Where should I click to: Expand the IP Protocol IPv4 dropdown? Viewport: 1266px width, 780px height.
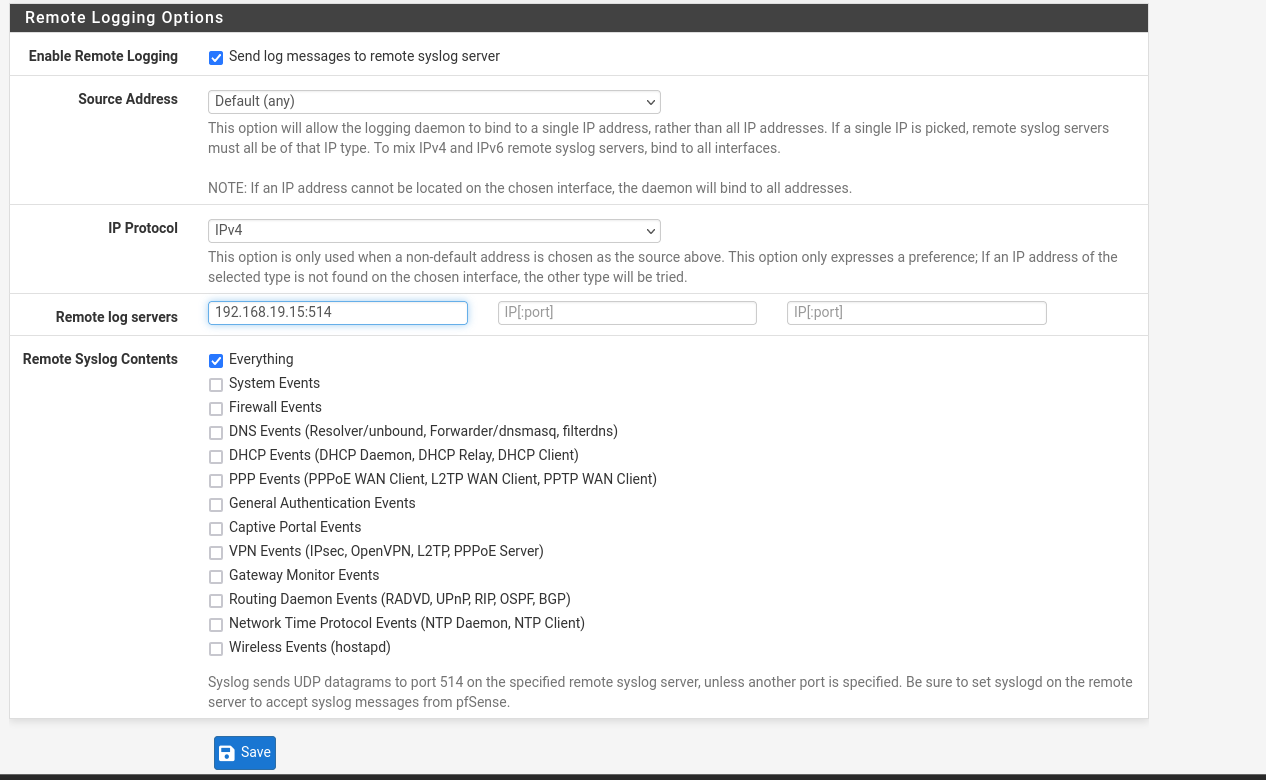click(x=434, y=231)
